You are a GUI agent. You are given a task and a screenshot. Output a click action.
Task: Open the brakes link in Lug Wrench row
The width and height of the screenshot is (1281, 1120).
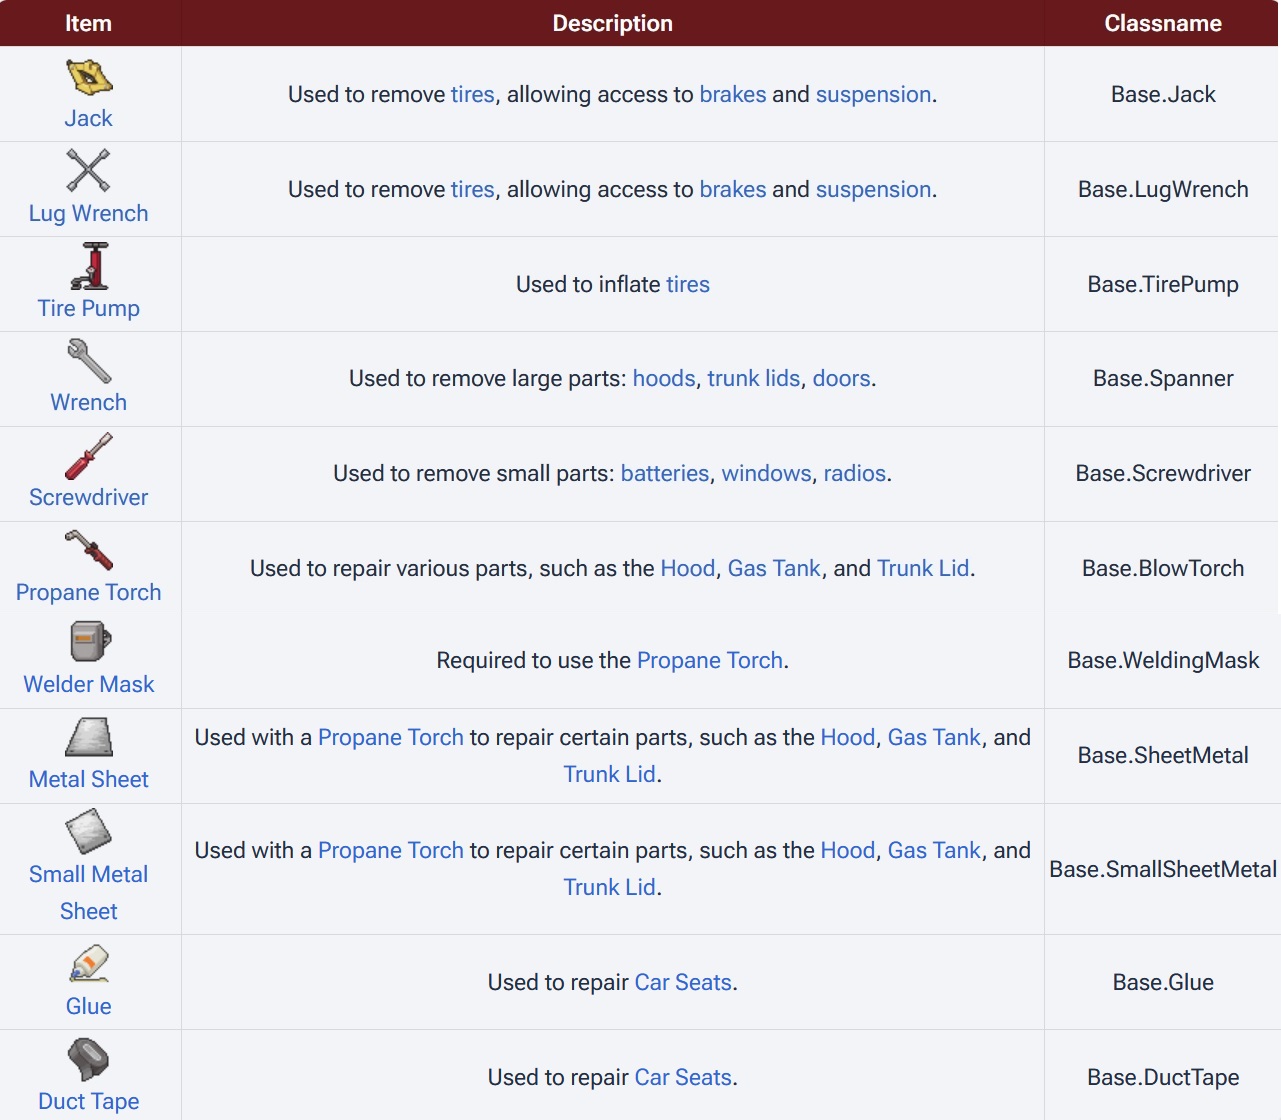tap(733, 189)
